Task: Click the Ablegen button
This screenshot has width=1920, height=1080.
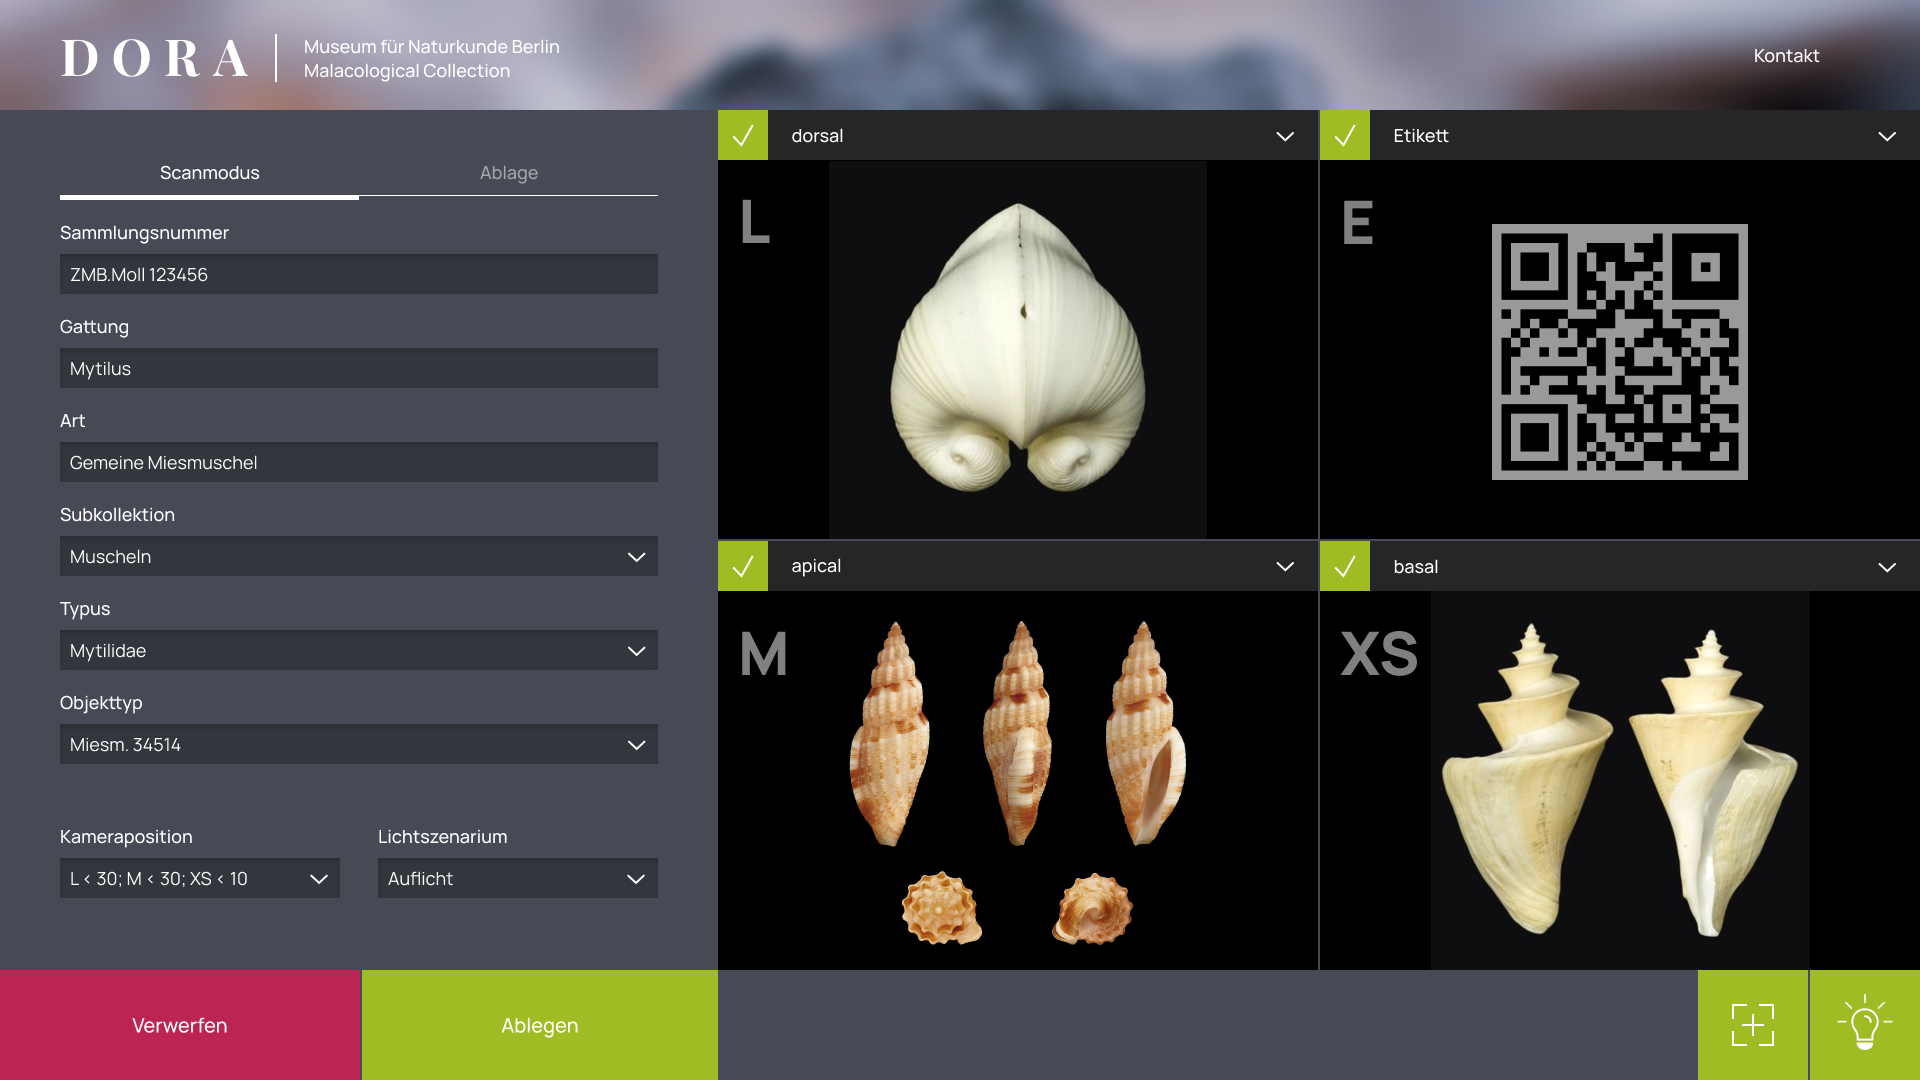Action: tap(540, 1025)
